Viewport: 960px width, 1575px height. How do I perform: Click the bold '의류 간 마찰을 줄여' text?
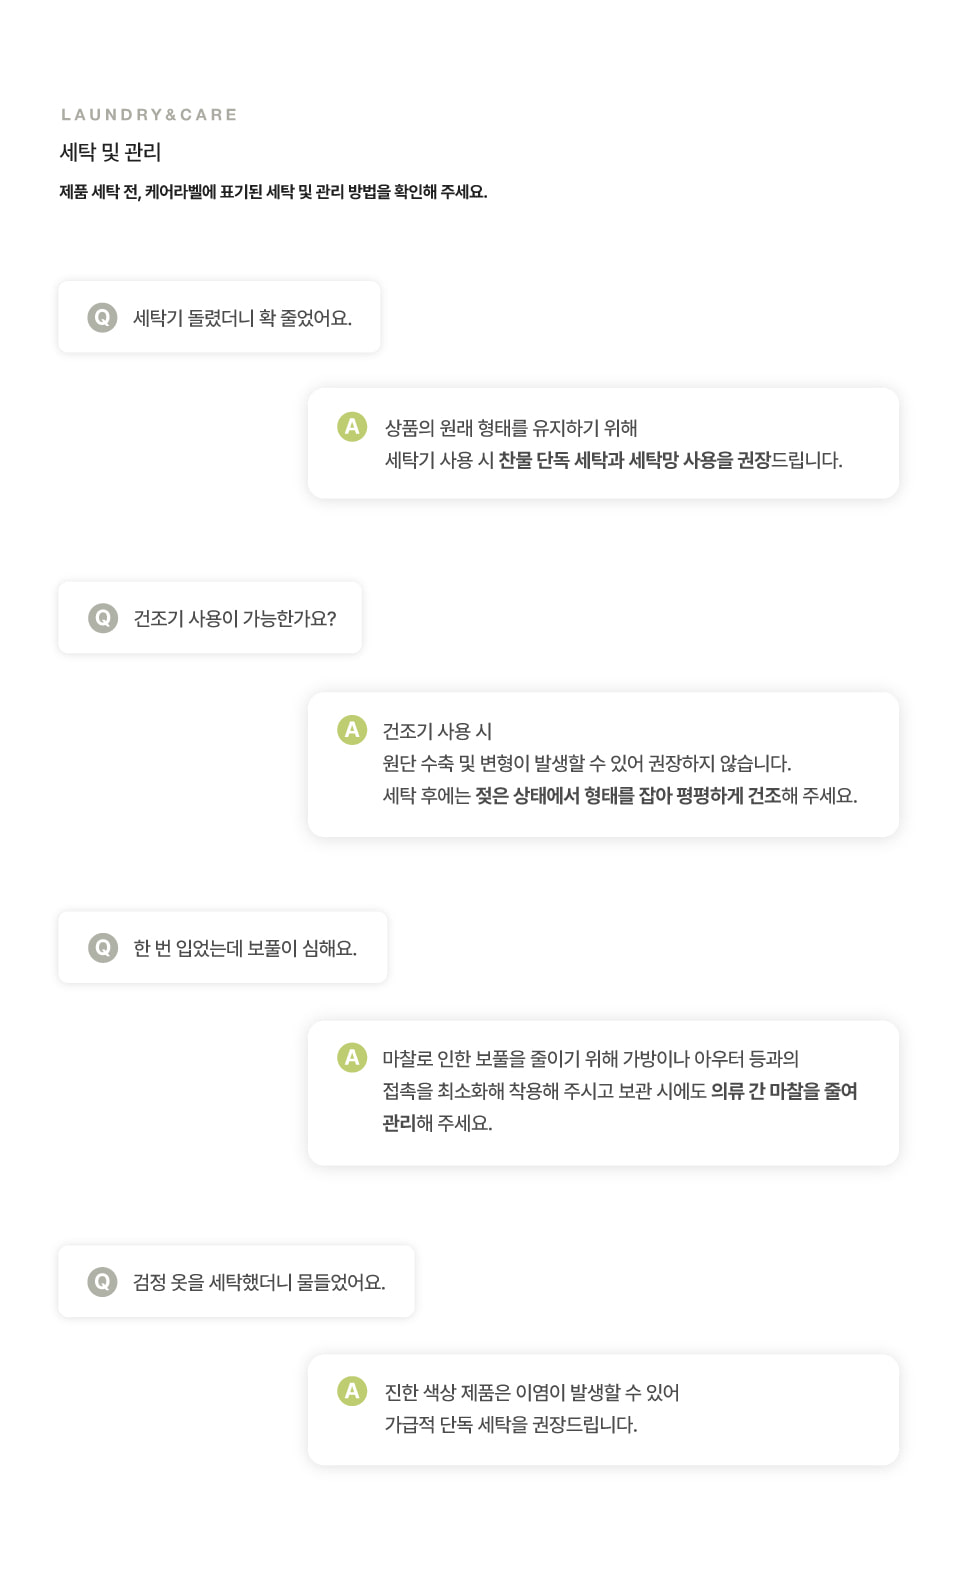coord(784,1091)
